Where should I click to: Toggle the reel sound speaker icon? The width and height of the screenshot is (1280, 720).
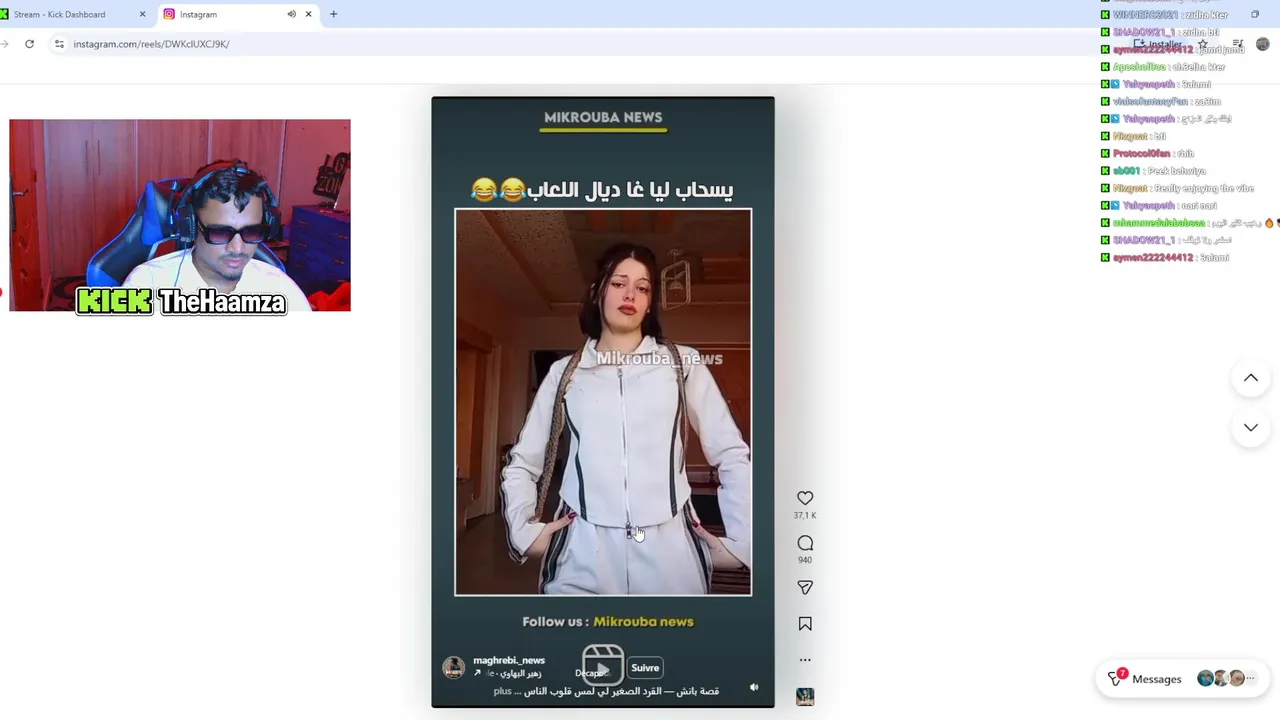[x=754, y=687]
